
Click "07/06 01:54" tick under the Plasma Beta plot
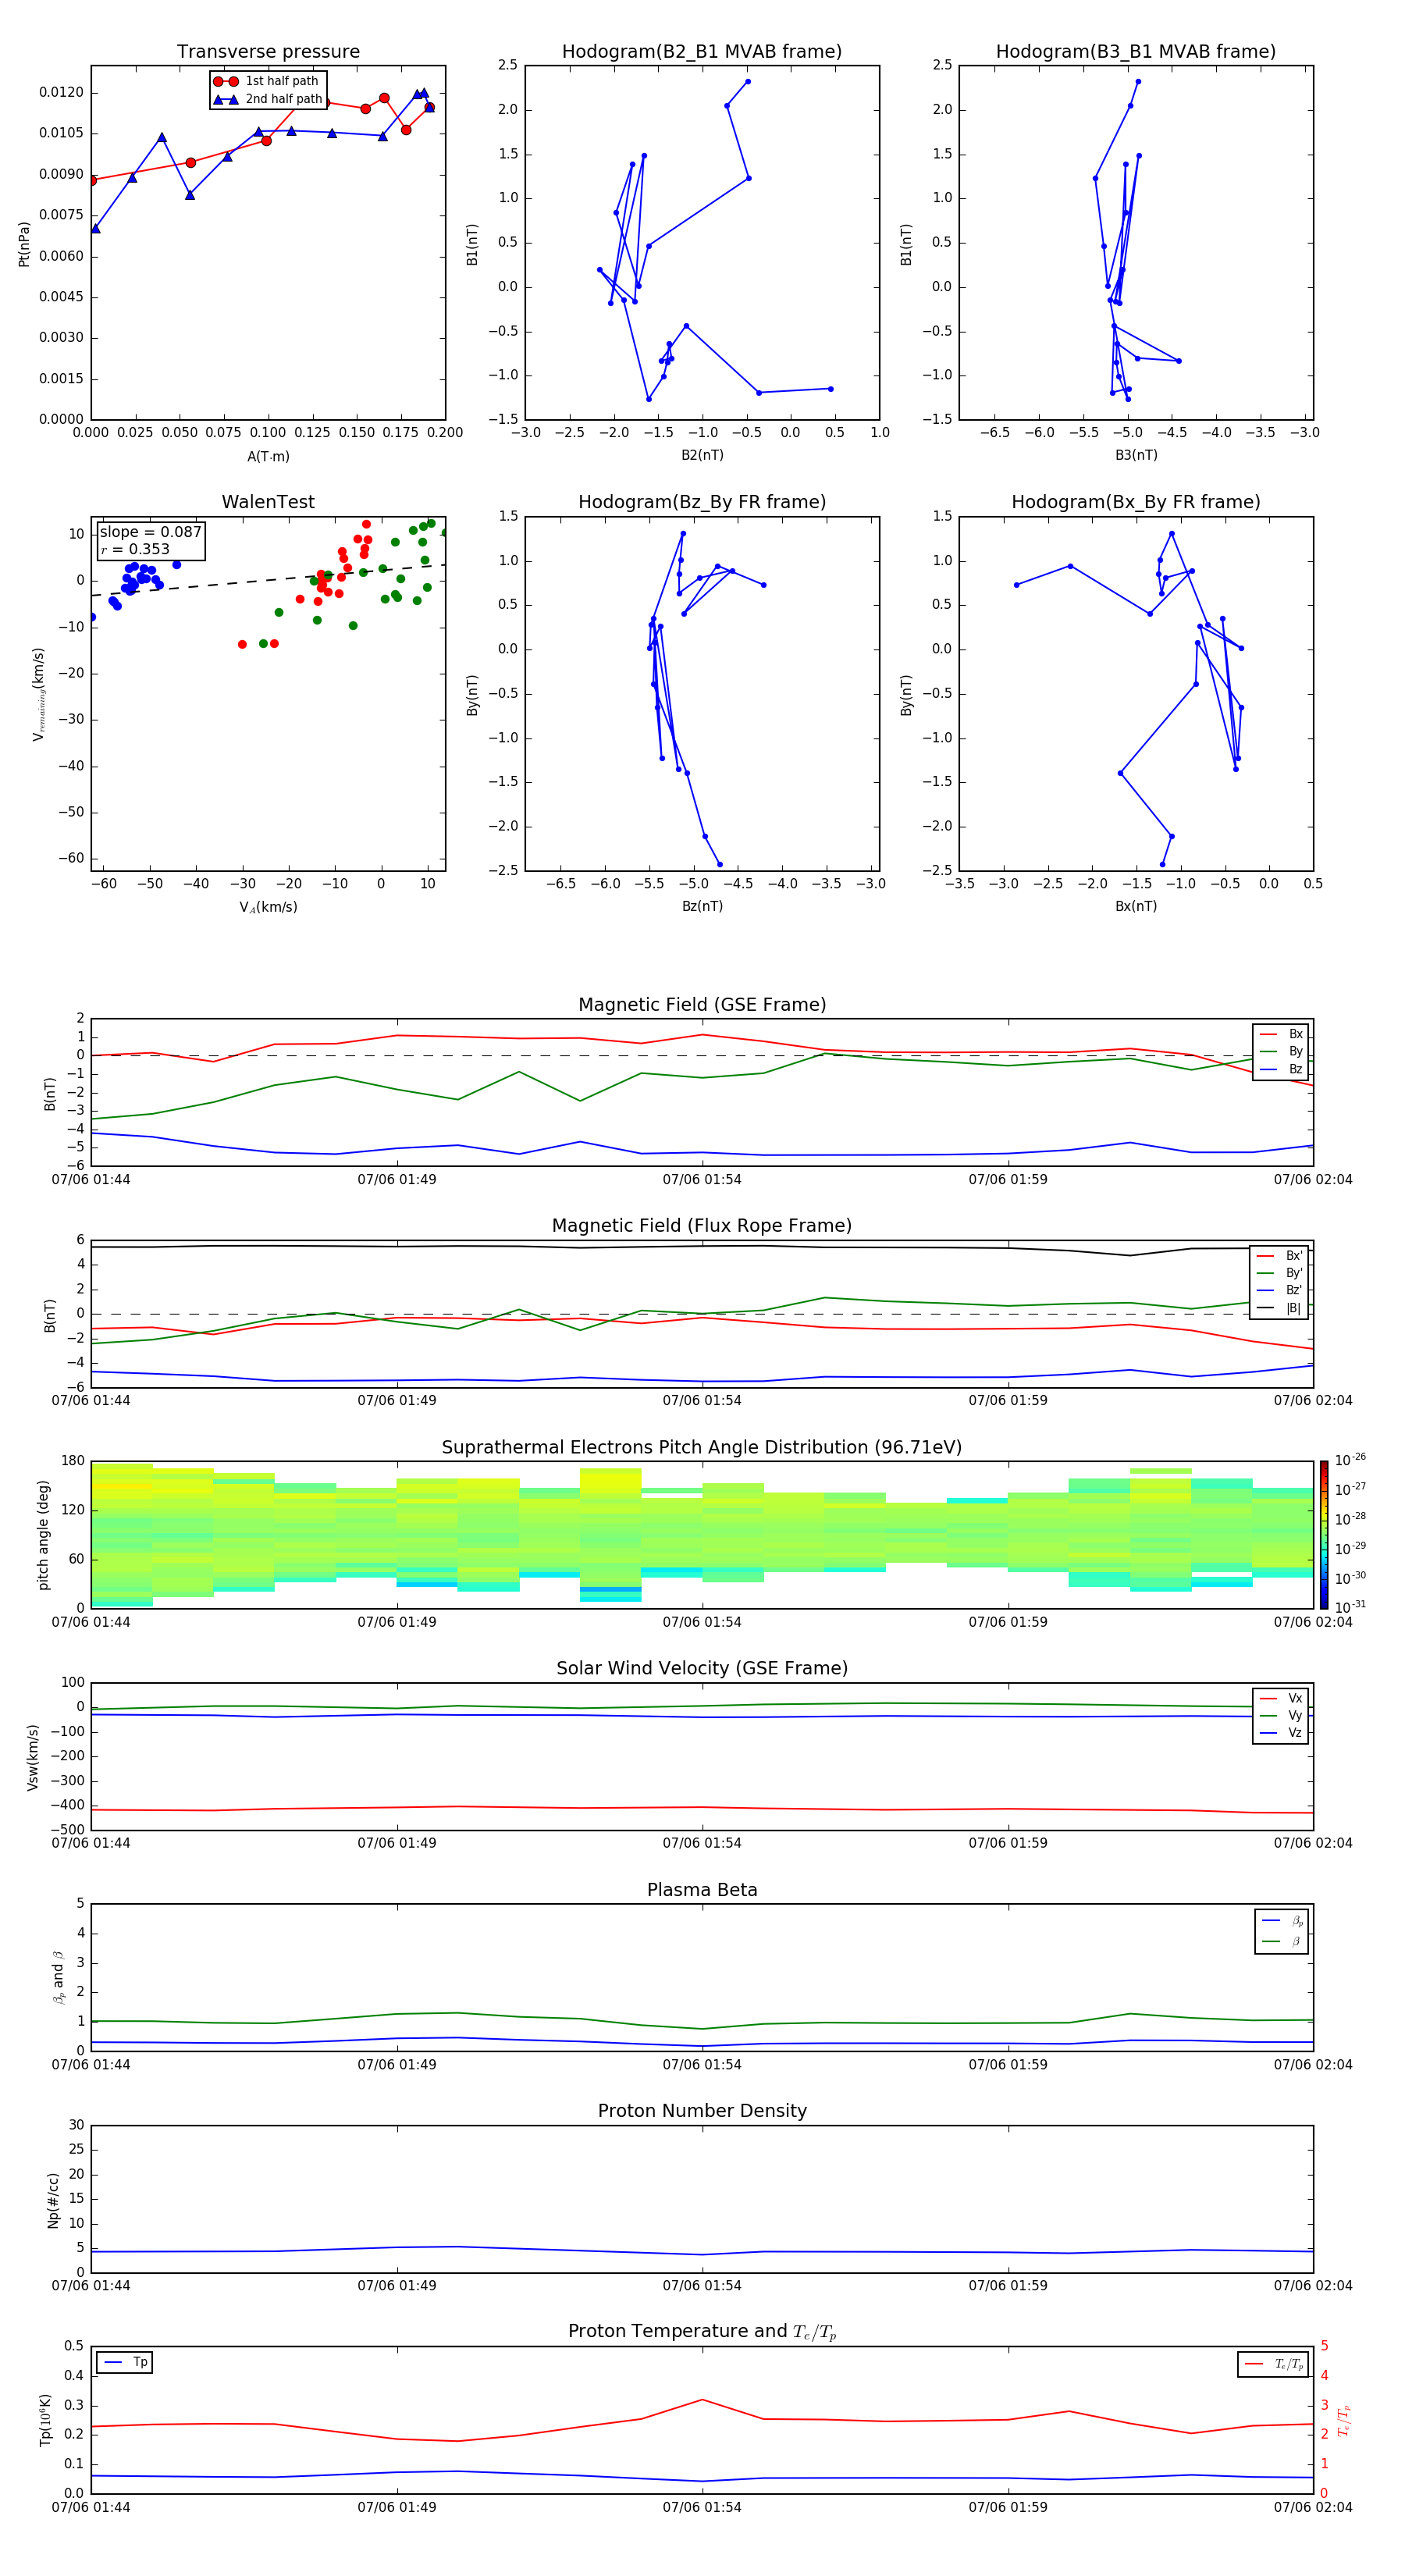pyautogui.click(x=702, y=2065)
